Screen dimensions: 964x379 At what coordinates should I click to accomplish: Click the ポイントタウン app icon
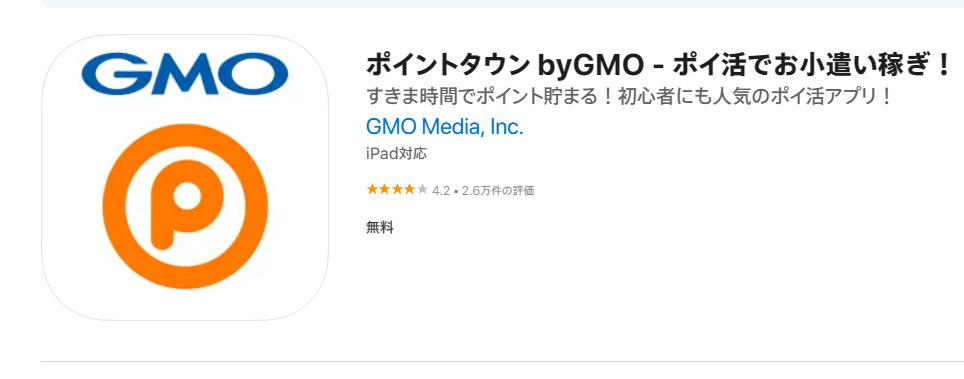(x=184, y=177)
